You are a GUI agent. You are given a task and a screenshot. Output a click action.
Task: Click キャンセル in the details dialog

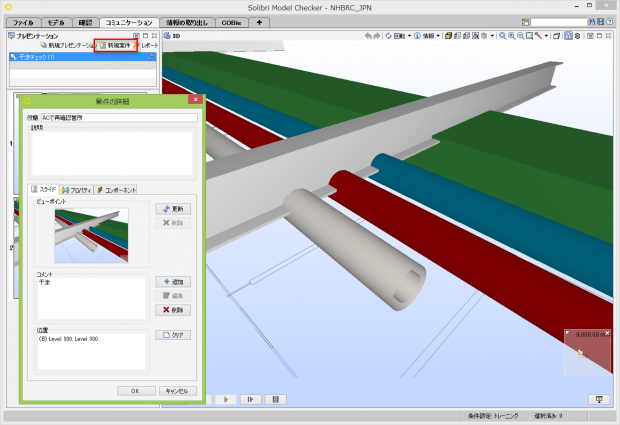pyautogui.click(x=178, y=391)
